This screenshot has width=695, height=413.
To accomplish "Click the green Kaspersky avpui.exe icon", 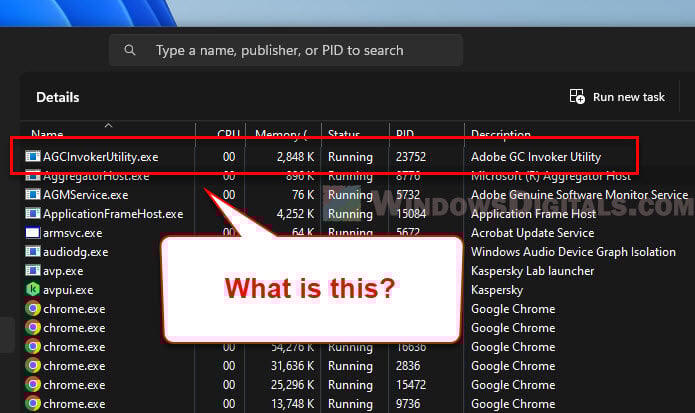I will point(33,289).
